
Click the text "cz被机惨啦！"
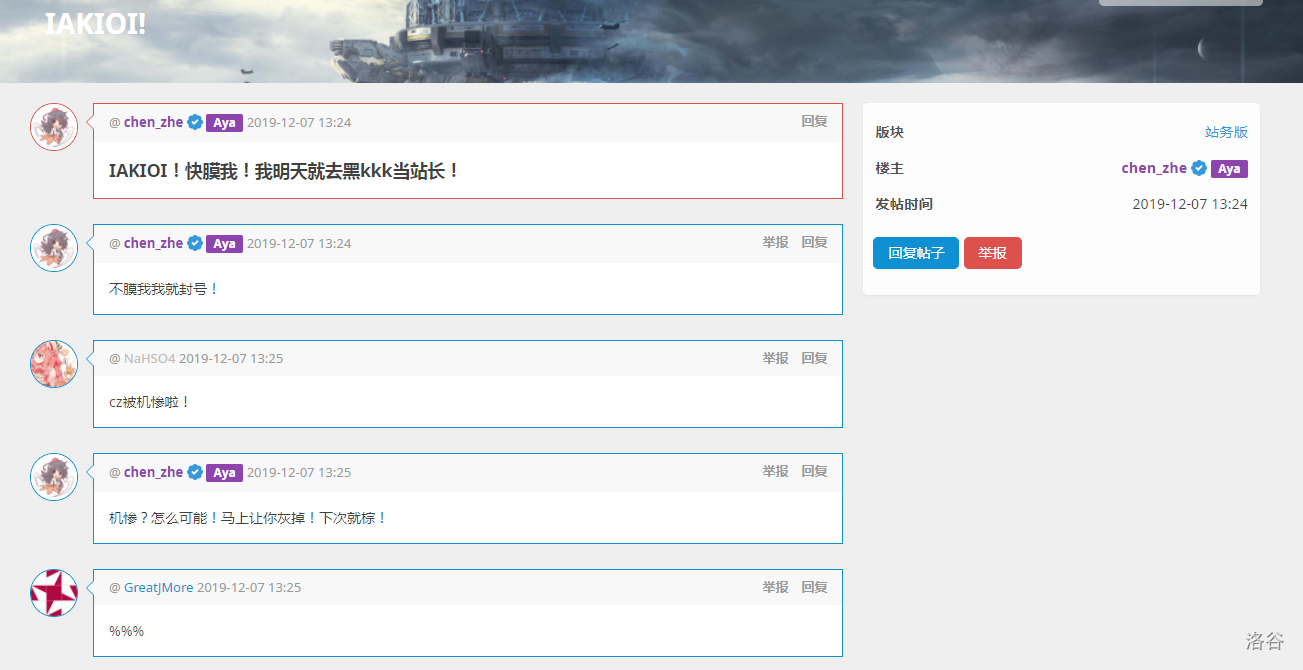(x=149, y=402)
